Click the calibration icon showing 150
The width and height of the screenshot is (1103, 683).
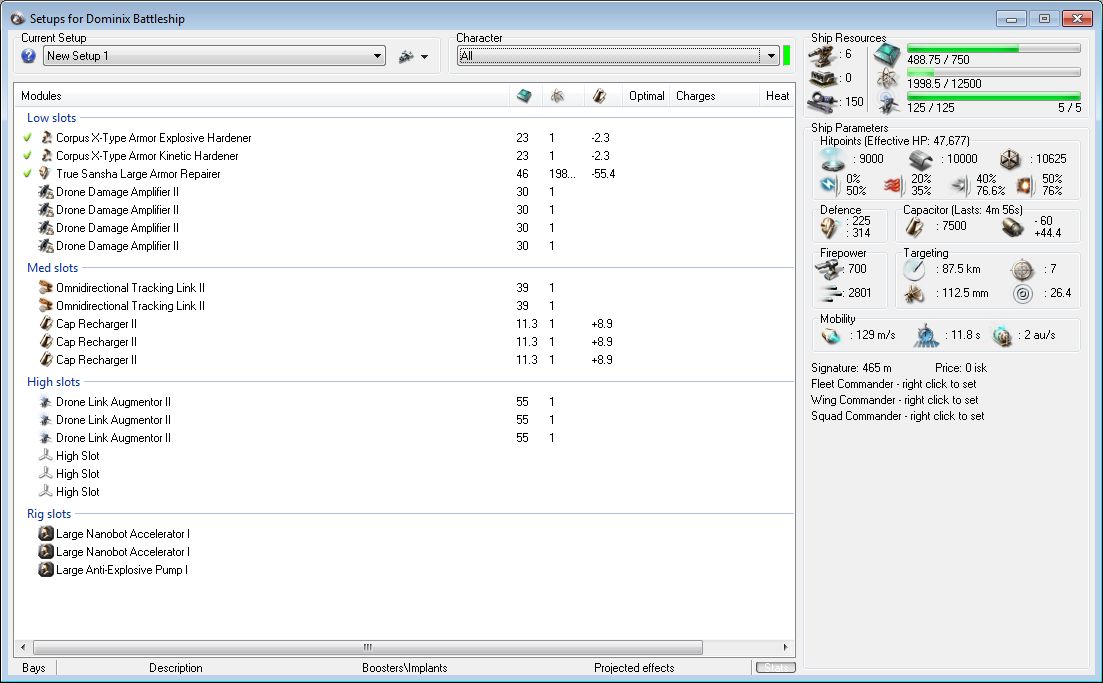(x=822, y=102)
